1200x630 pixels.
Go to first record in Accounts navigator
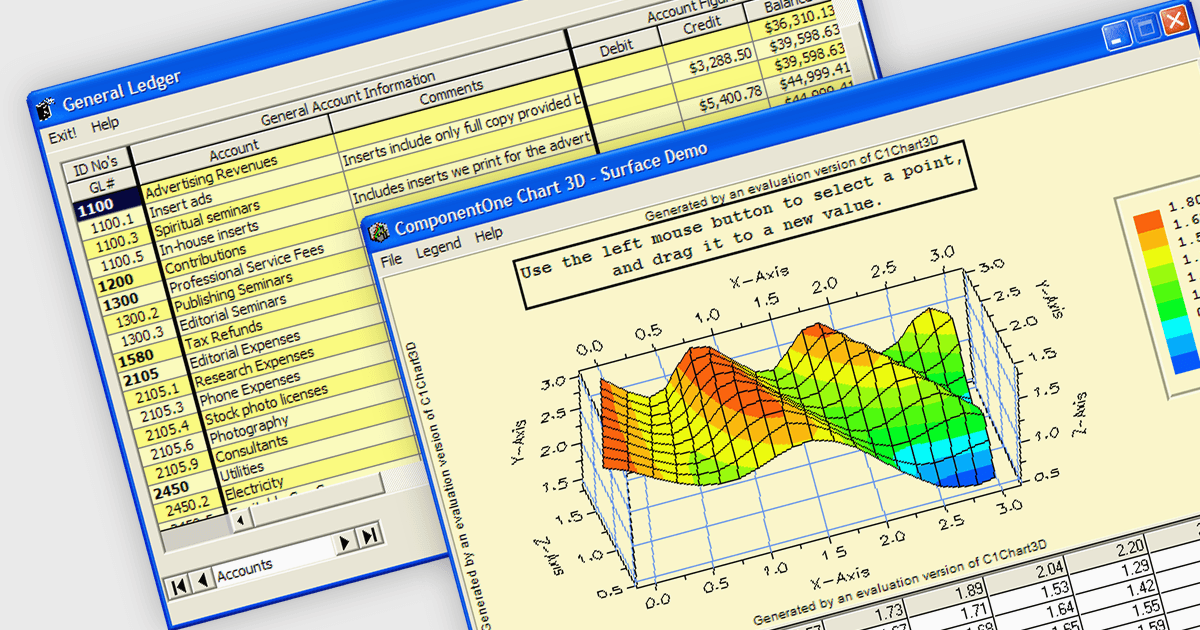click(179, 586)
